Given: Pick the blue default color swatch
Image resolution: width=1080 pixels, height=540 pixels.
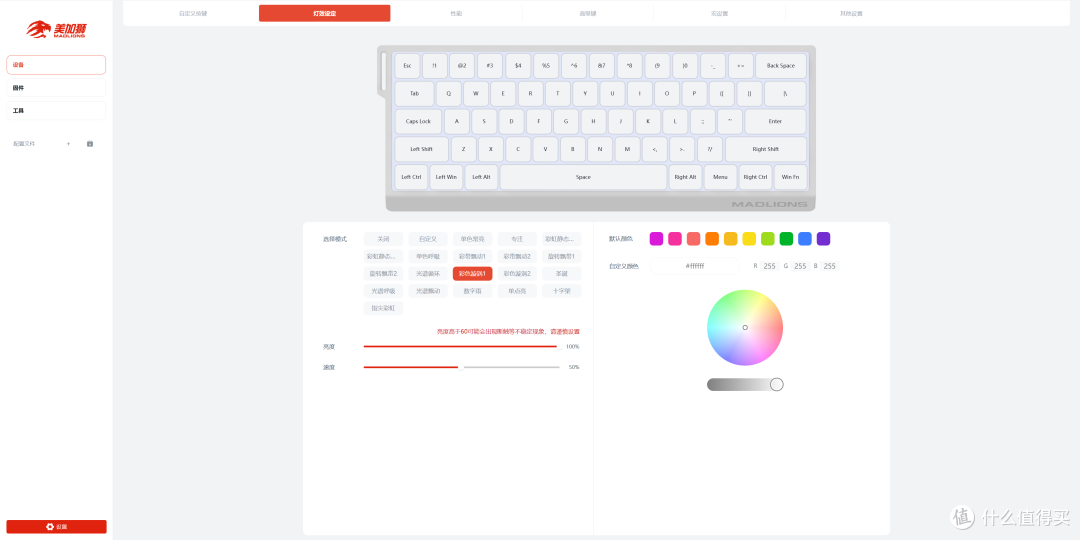Looking at the screenshot, I should (x=804, y=239).
